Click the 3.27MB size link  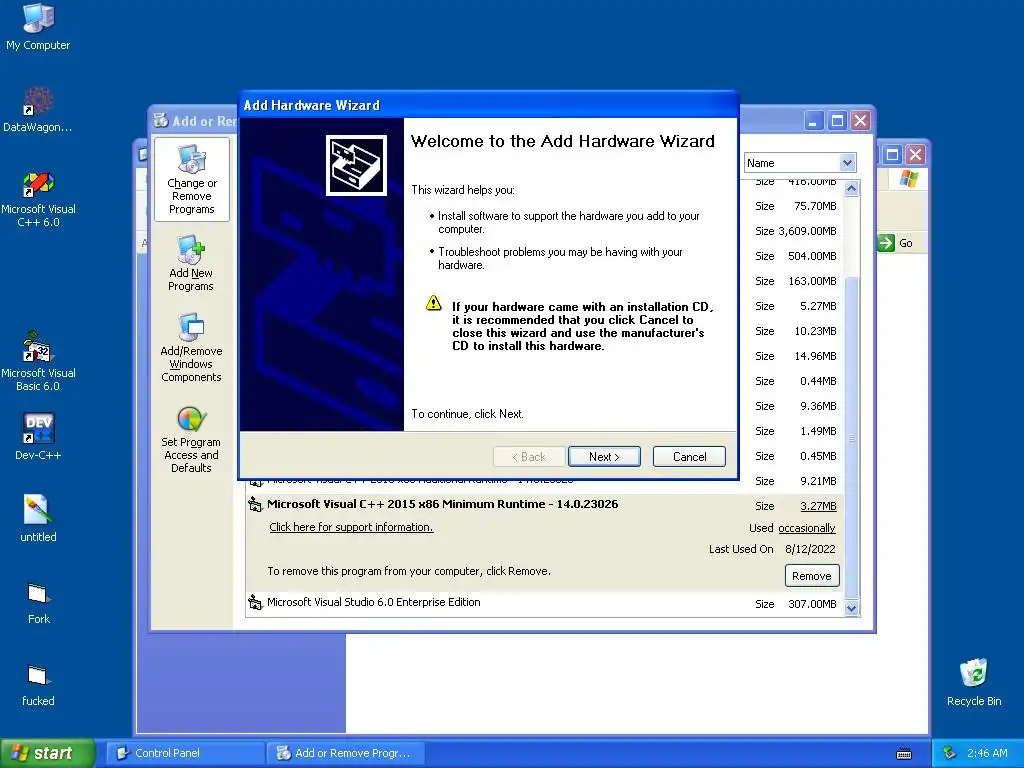point(818,506)
